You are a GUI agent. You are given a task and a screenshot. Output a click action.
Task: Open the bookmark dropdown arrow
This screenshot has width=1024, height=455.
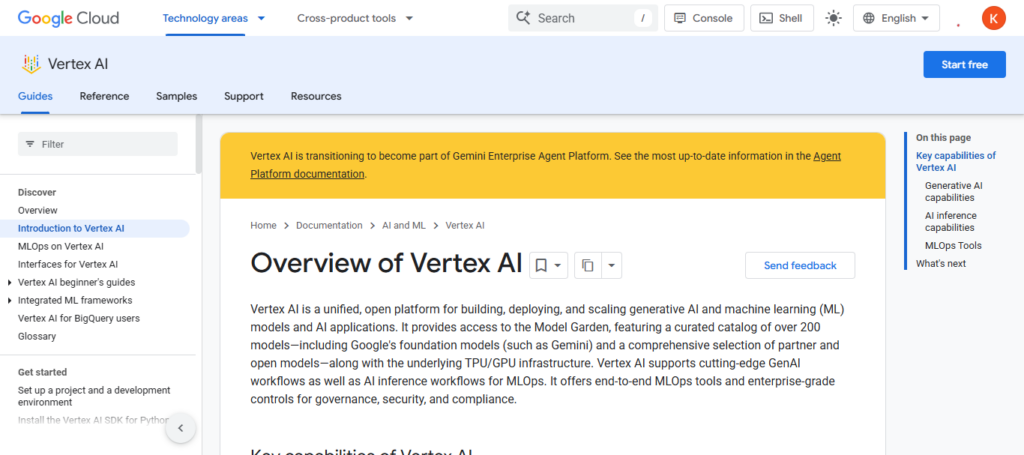click(x=558, y=266)
